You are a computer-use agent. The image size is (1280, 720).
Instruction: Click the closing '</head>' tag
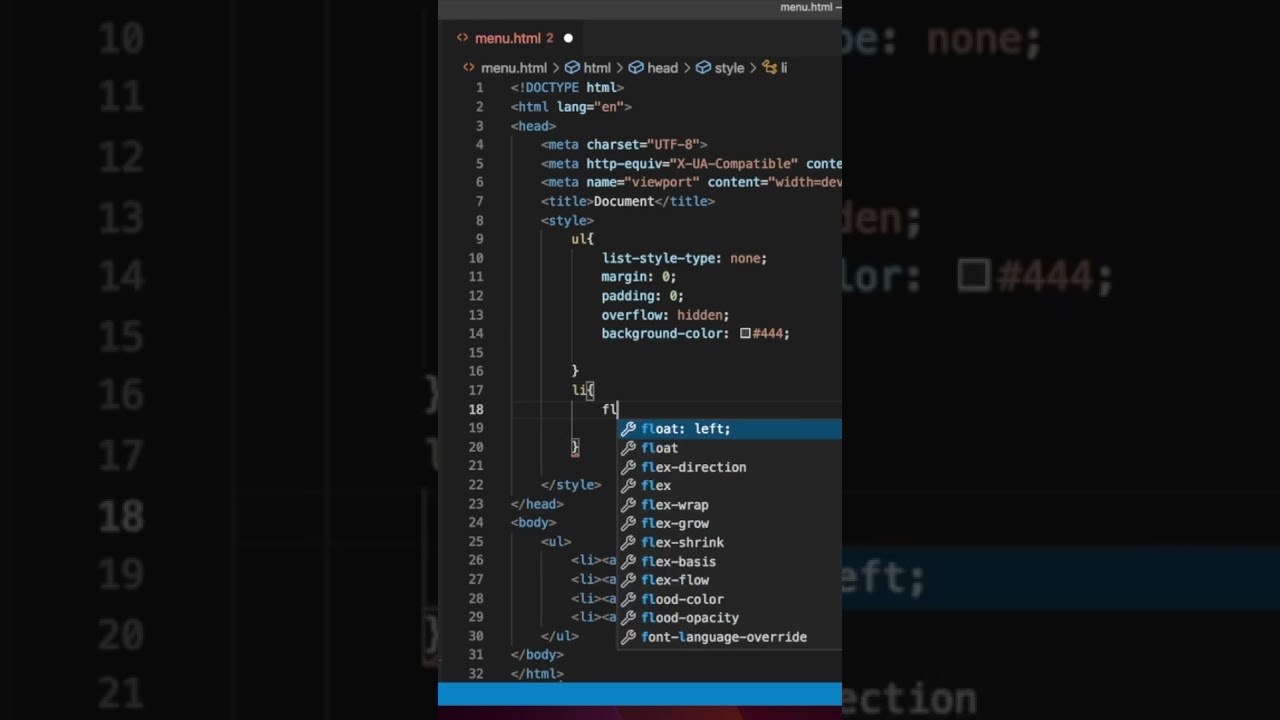[x=537, y=504]
